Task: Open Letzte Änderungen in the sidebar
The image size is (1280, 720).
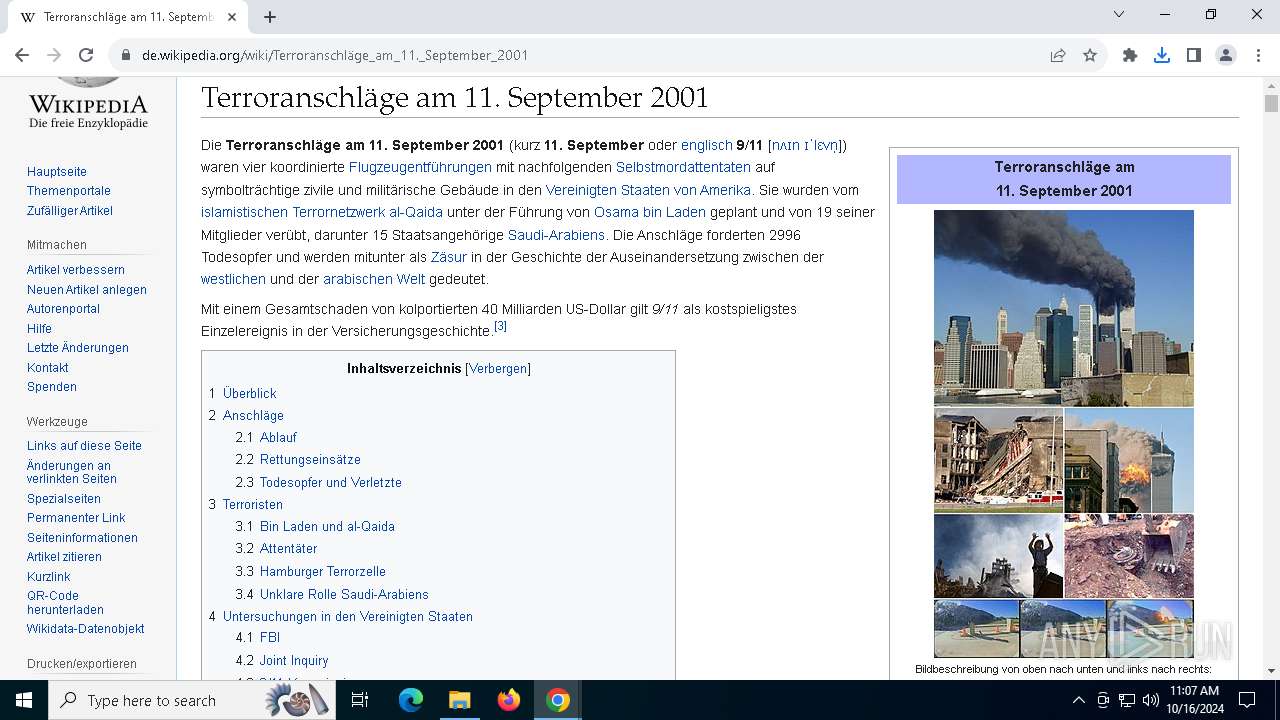Action: tap(78, 348)
